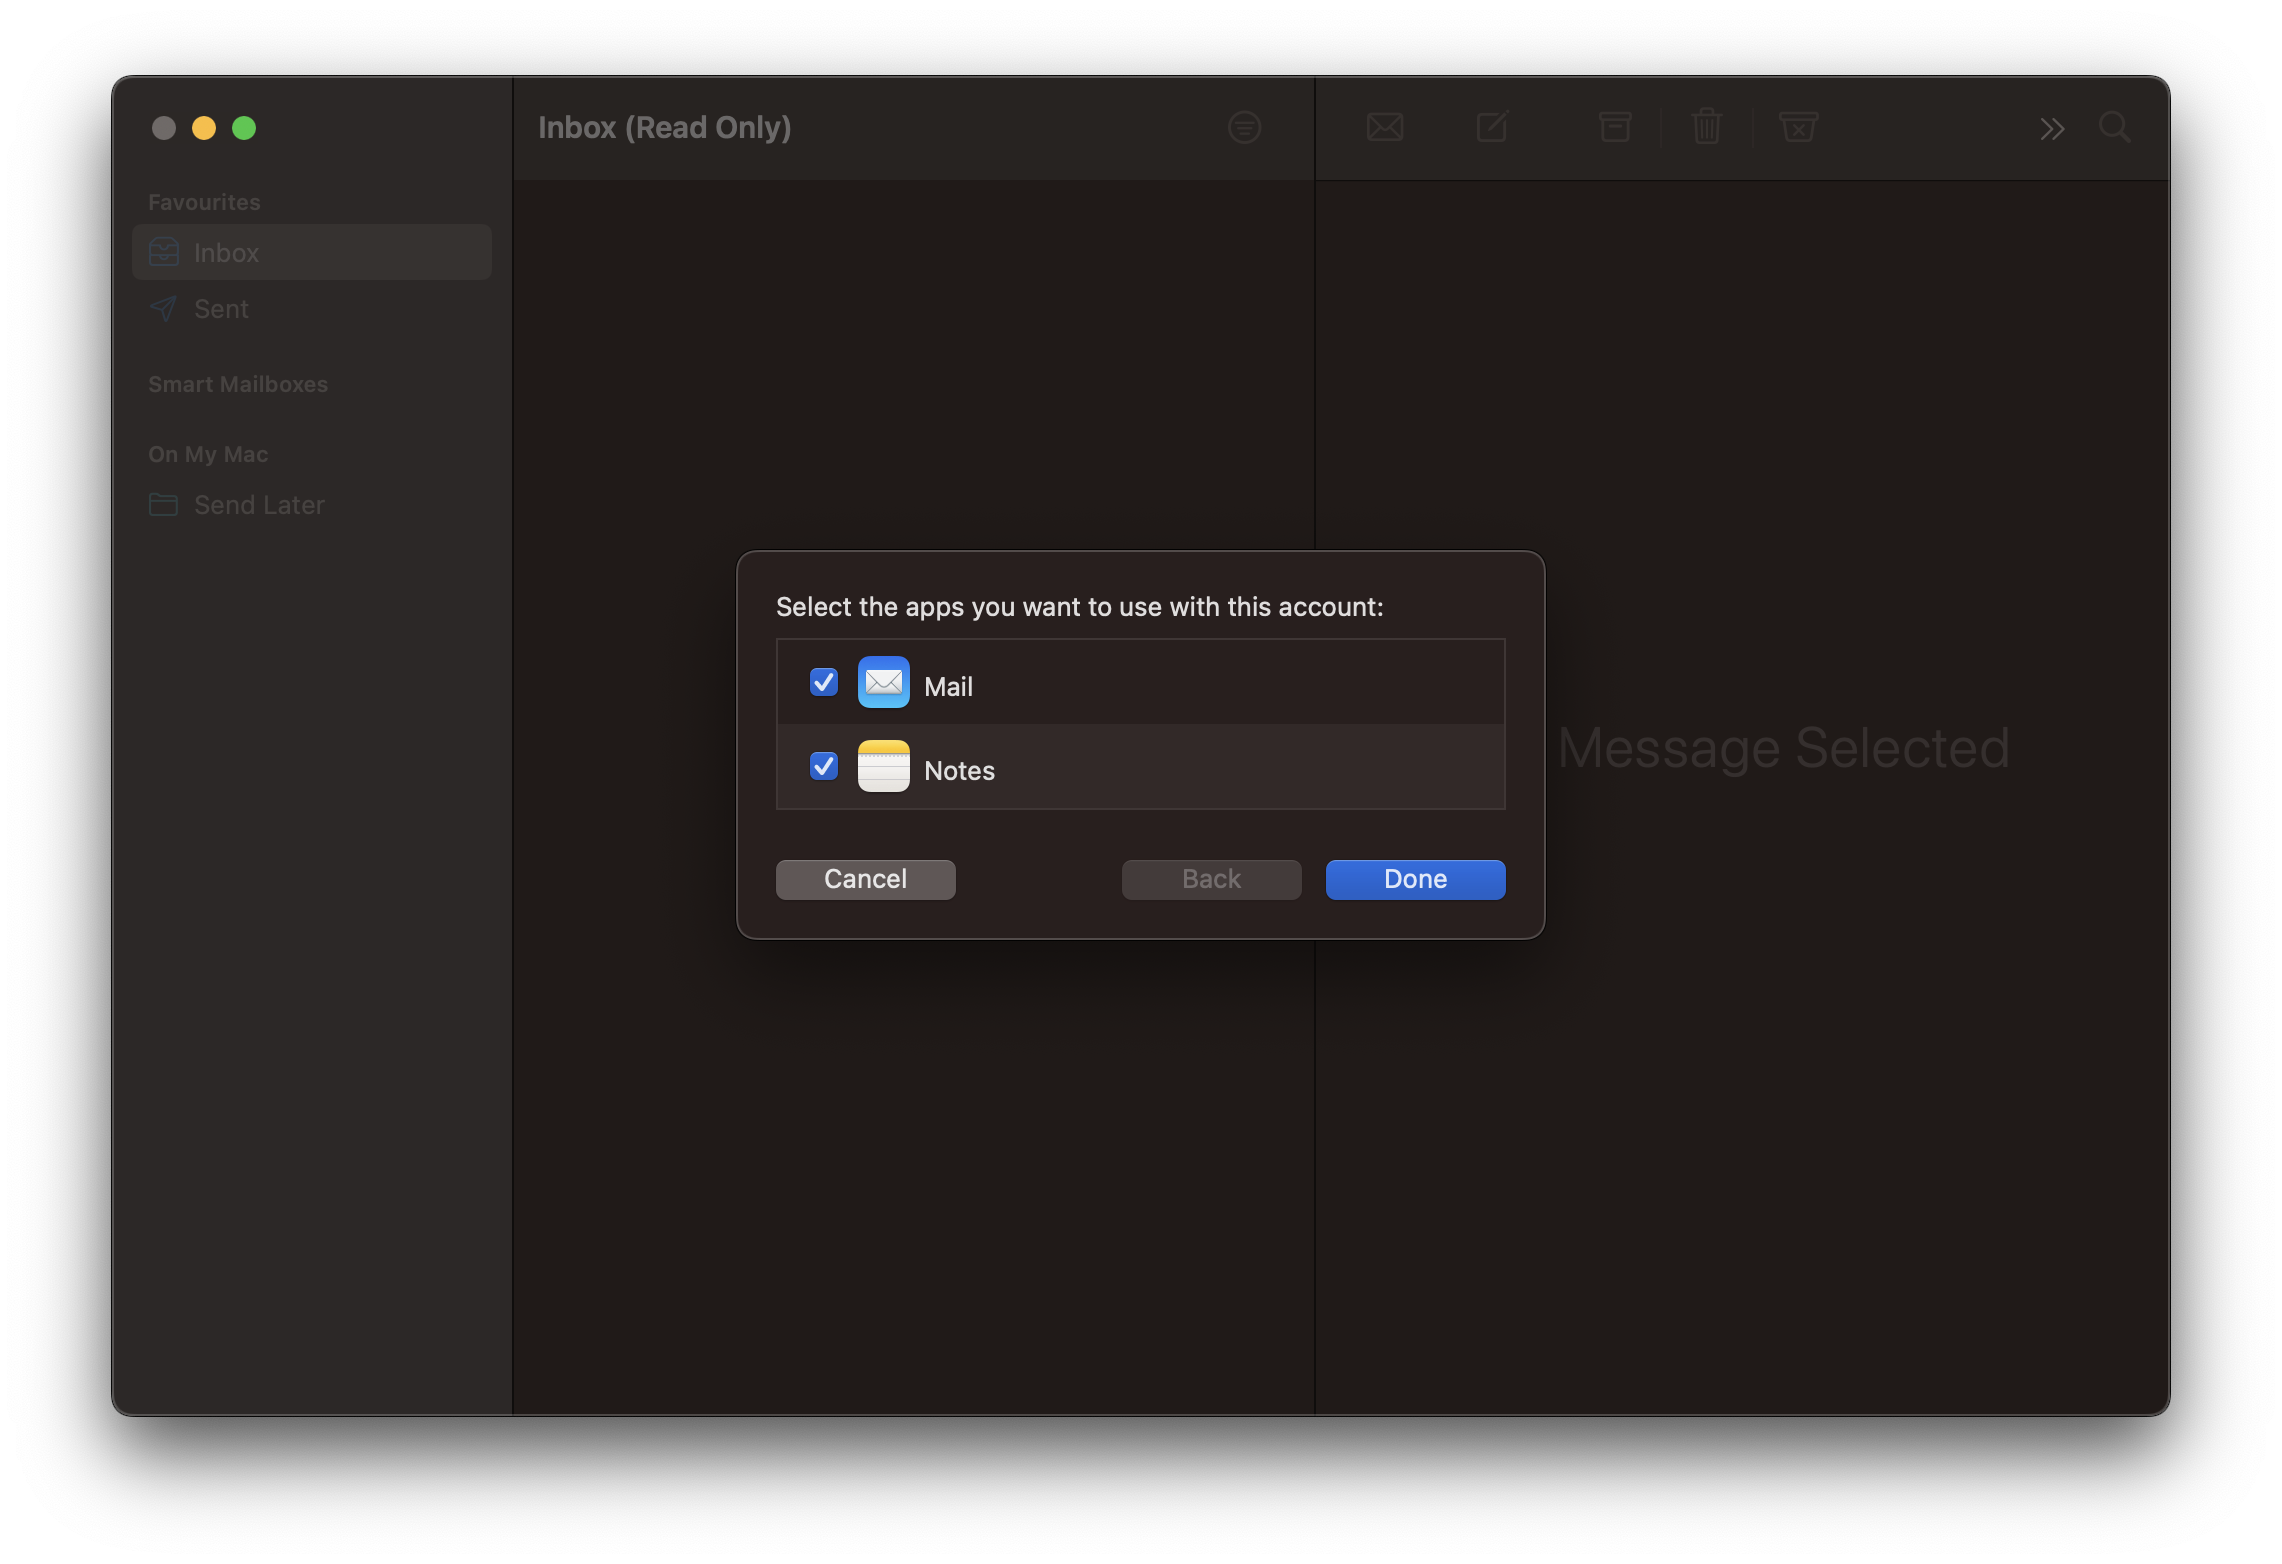Select the Inbox mailbox icon in sidebar
The width and height of the screenshot is (2282, 1564).
[x=163, y=252]
